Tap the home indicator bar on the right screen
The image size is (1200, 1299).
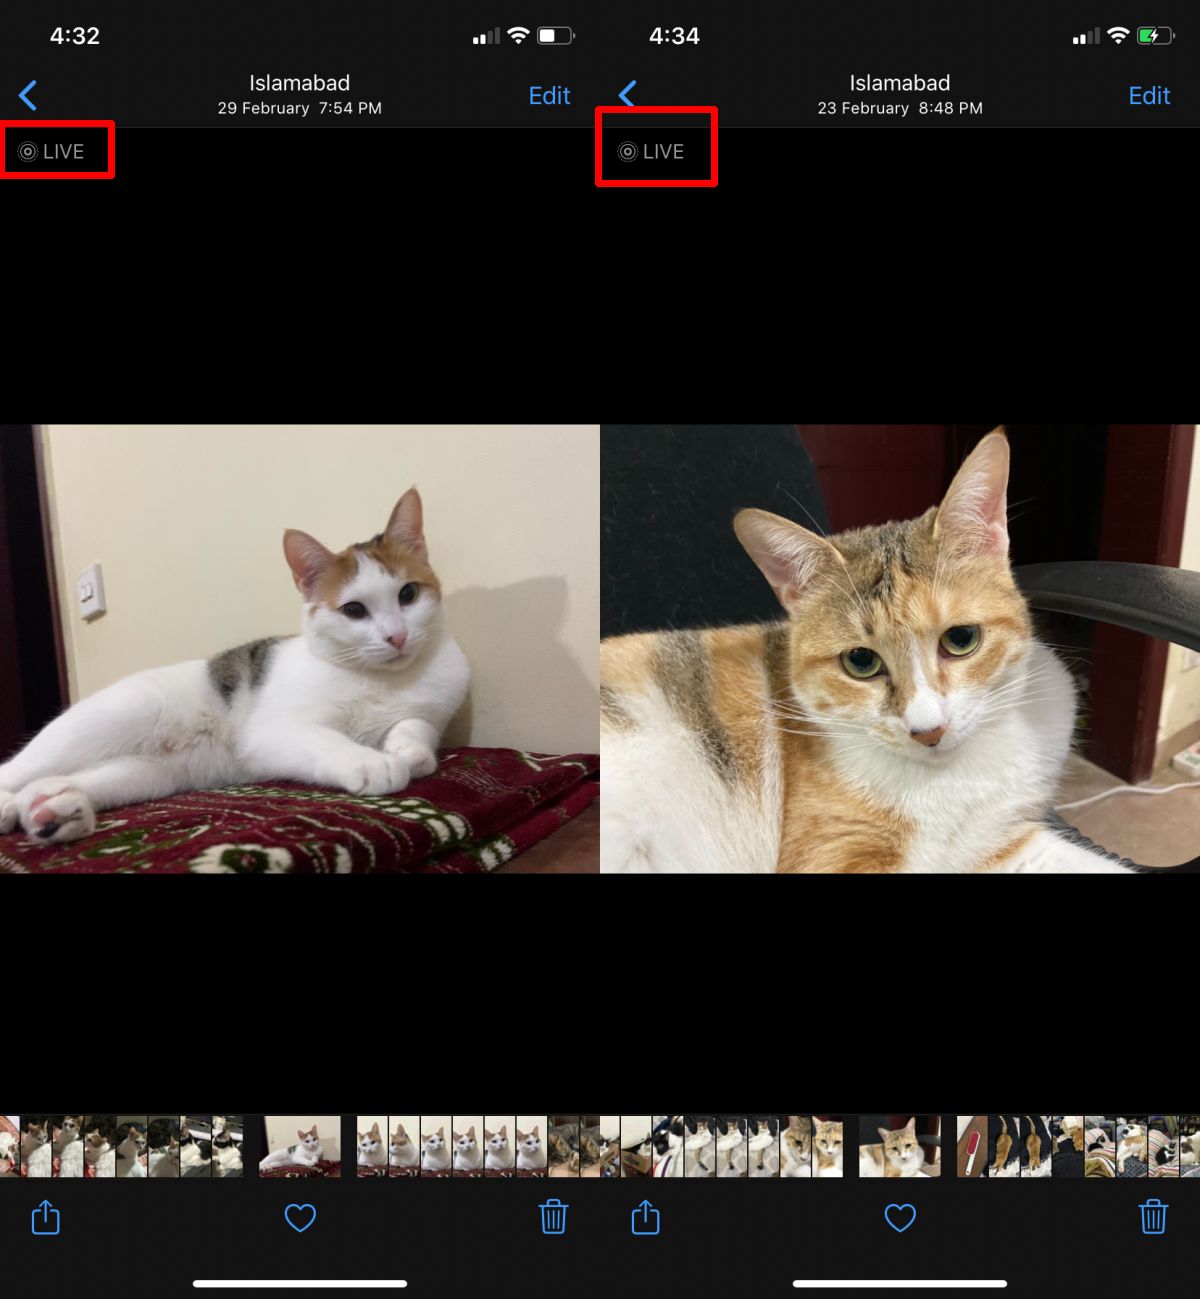[900, 1283]
